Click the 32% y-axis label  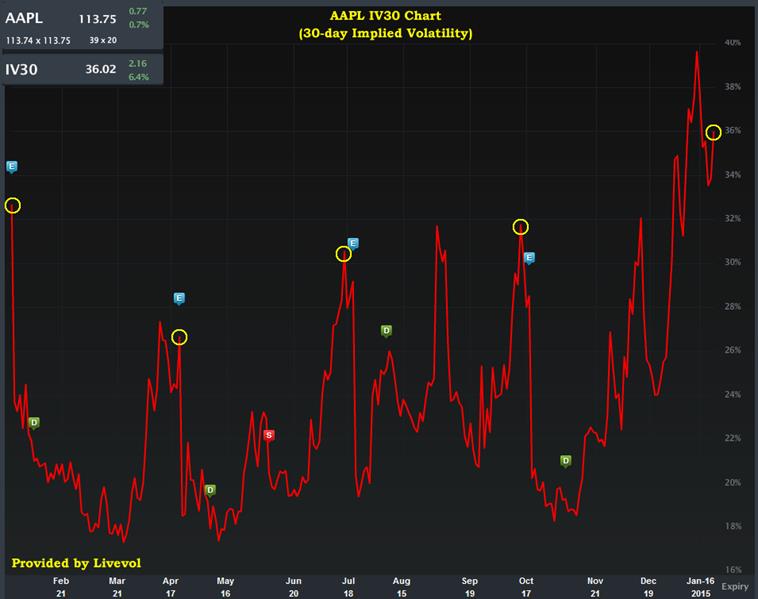(x=732, y=219)
